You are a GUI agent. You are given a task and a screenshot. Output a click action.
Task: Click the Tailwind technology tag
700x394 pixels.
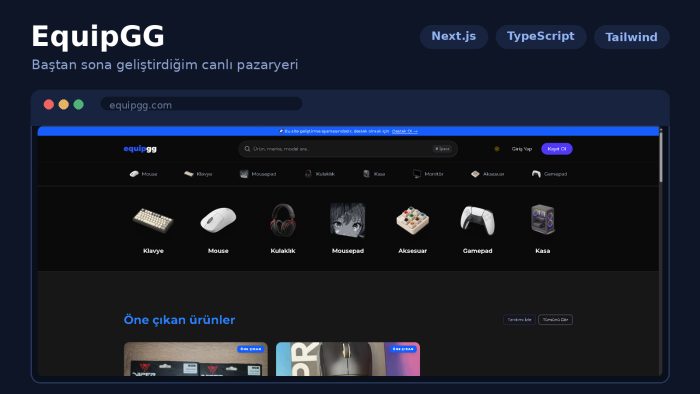[x=631, y=37]
